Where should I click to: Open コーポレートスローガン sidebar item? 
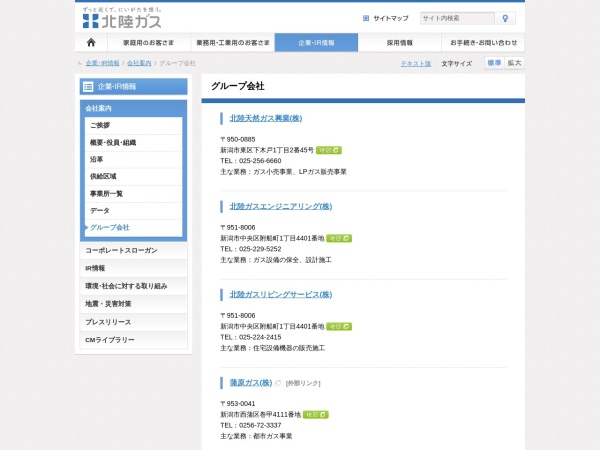tap(134, 251)
